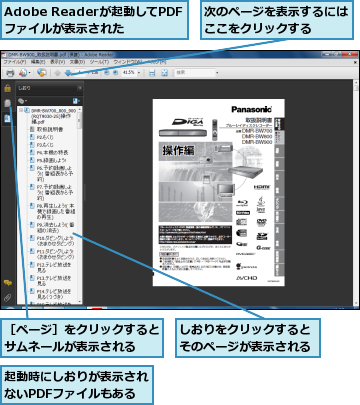This screenshot has height=405, width=360.
Task: Open the zoom percentage 41.5% dropdown
Action: pos(139,73)
